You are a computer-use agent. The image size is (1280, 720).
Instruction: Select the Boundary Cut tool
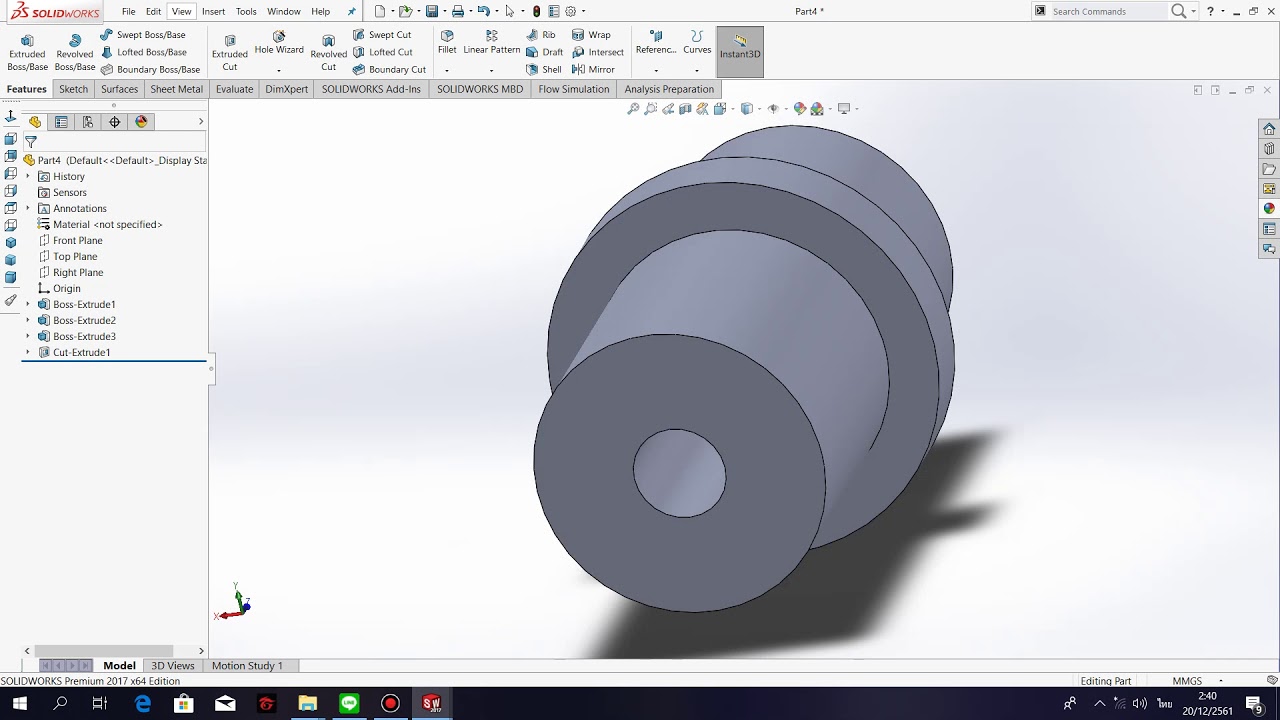click(x=389, y=70)
